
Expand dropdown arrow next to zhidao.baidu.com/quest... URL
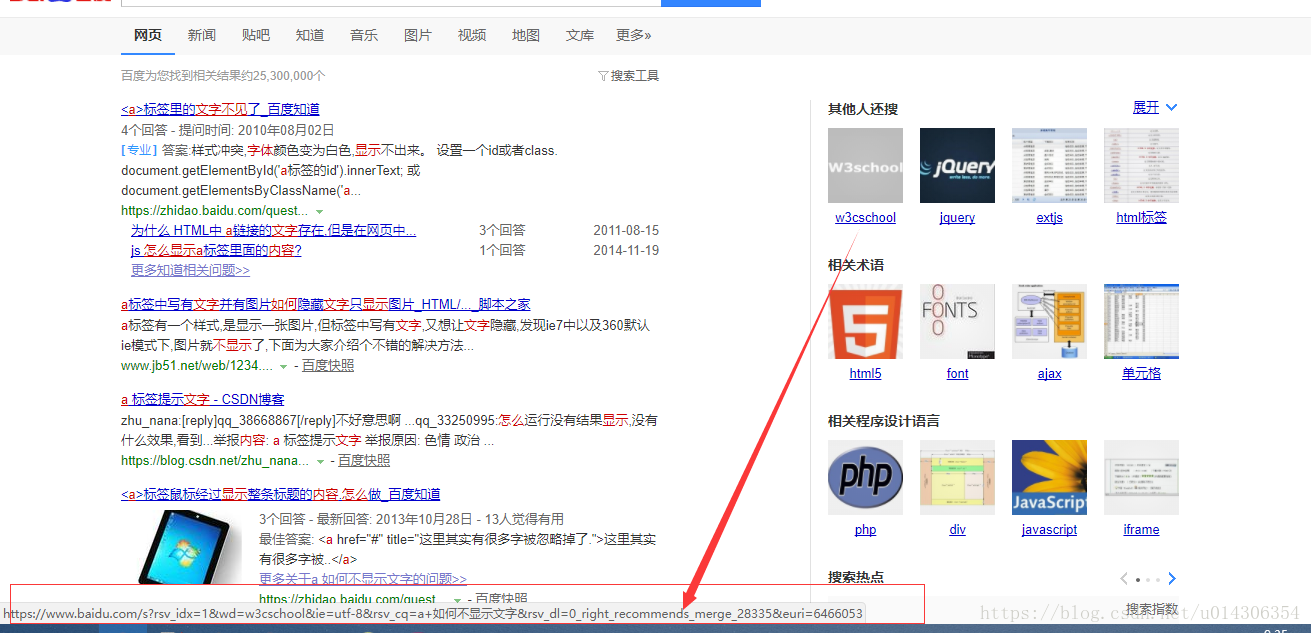point(320,212)
